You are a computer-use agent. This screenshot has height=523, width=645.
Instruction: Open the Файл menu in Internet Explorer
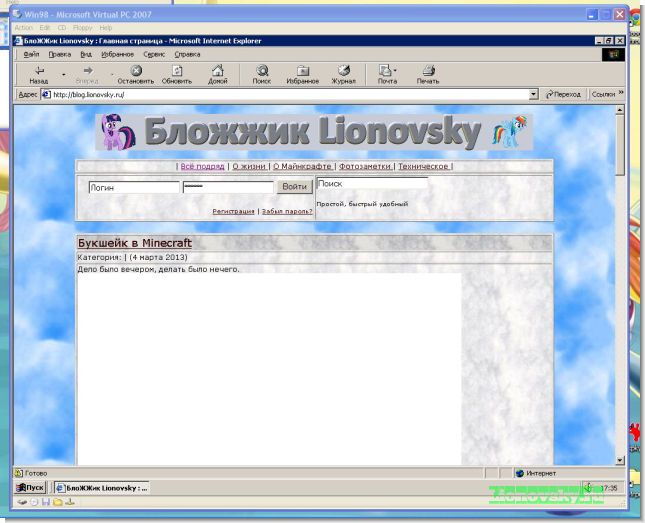pyautogui.click(x=31, y=54)
